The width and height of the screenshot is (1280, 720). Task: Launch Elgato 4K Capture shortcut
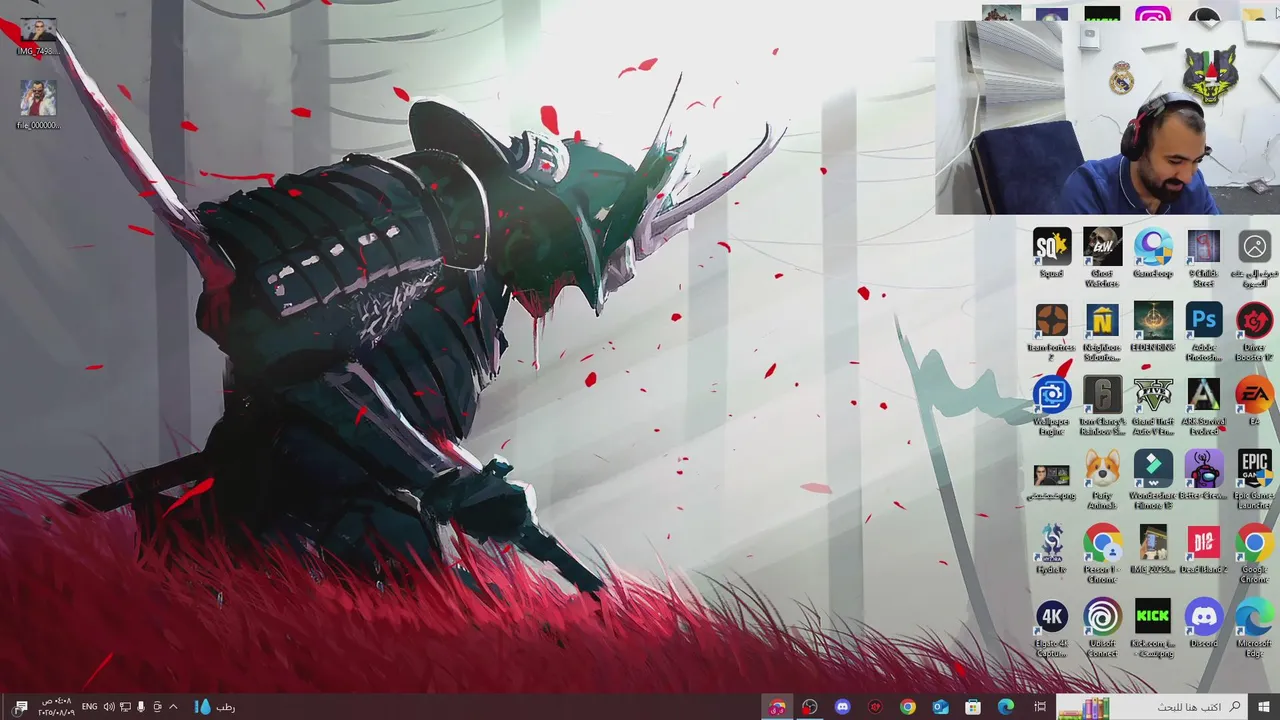point(1051,628)
